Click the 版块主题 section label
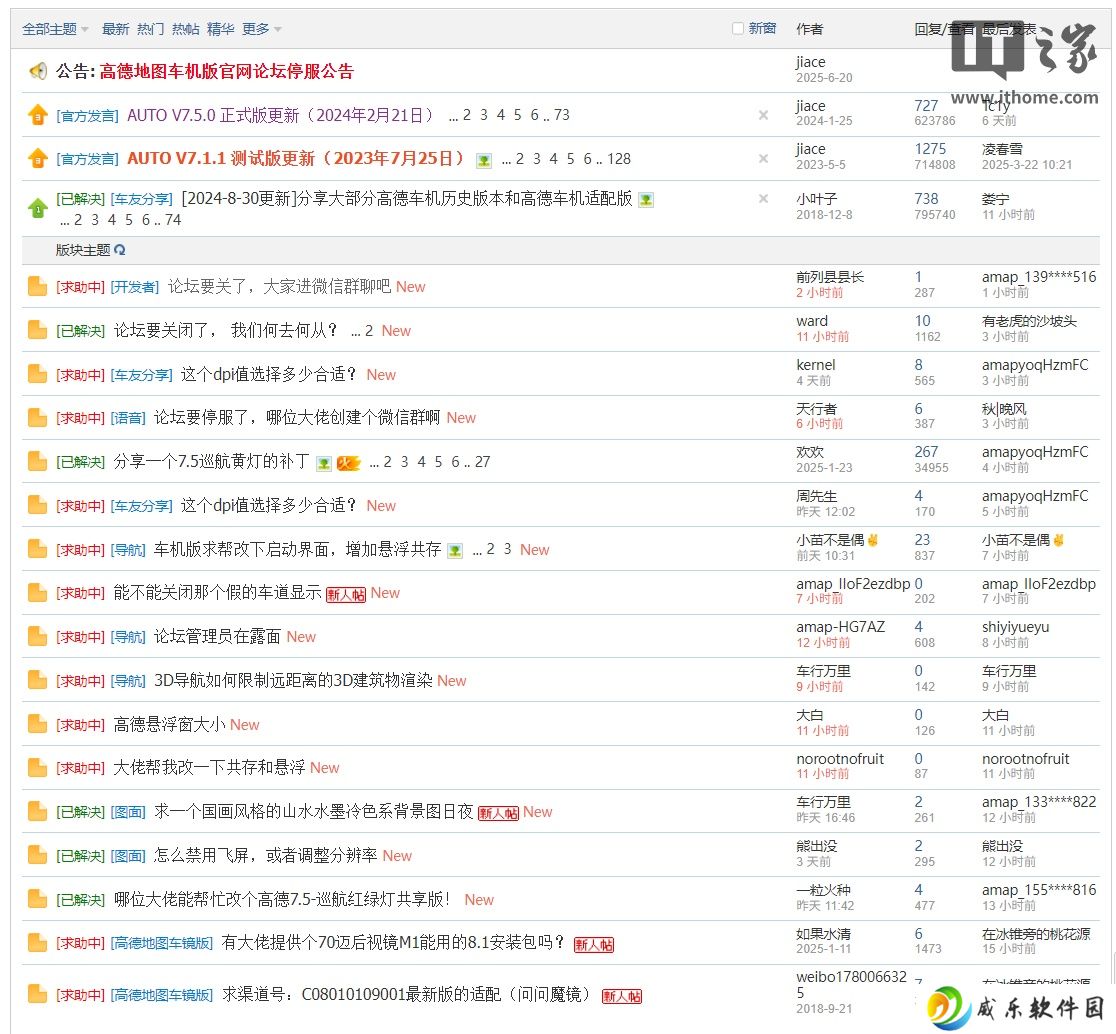This screenshot has width=1116, height=1034. pyautogui.click(x=83, y=250)
